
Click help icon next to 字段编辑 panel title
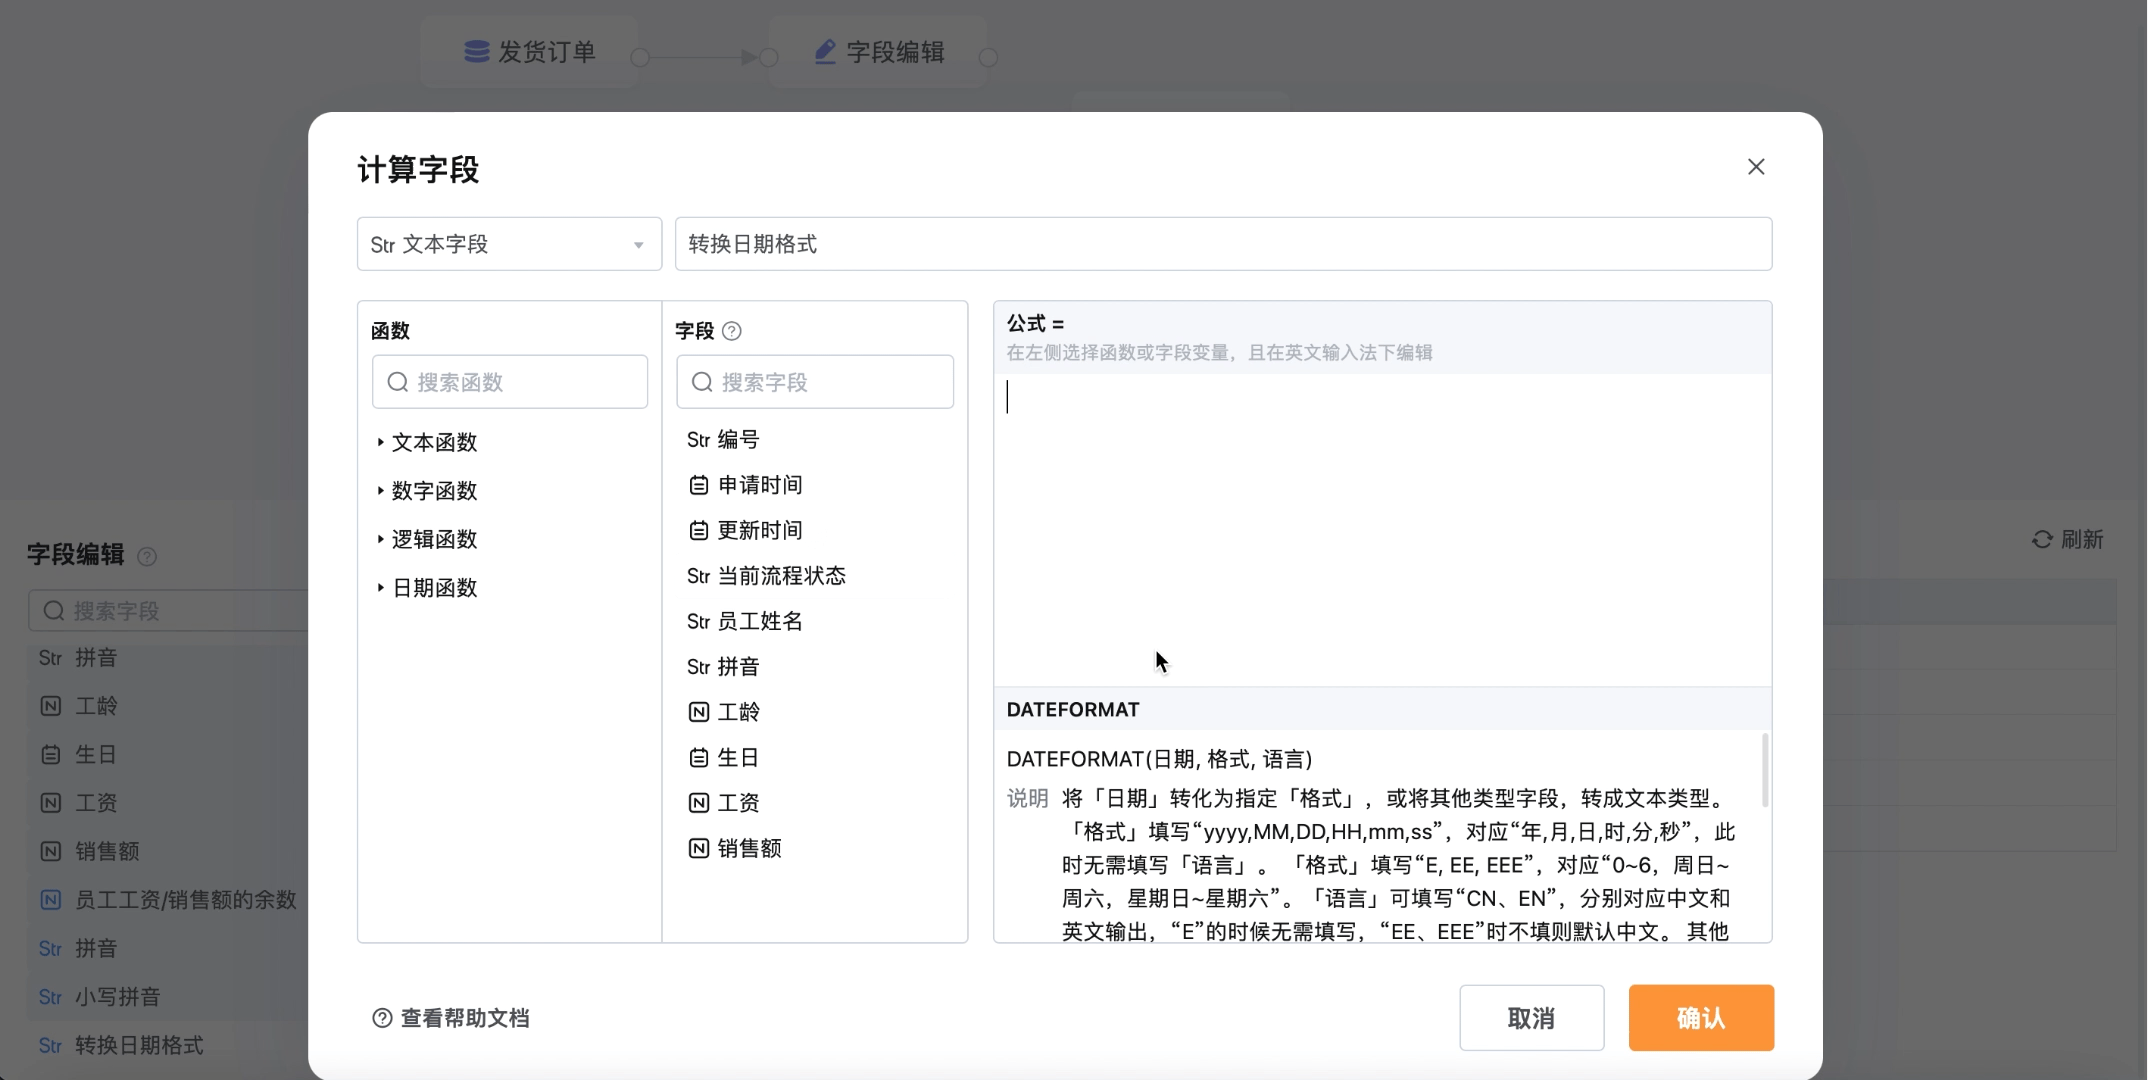[x=147, y=557]
